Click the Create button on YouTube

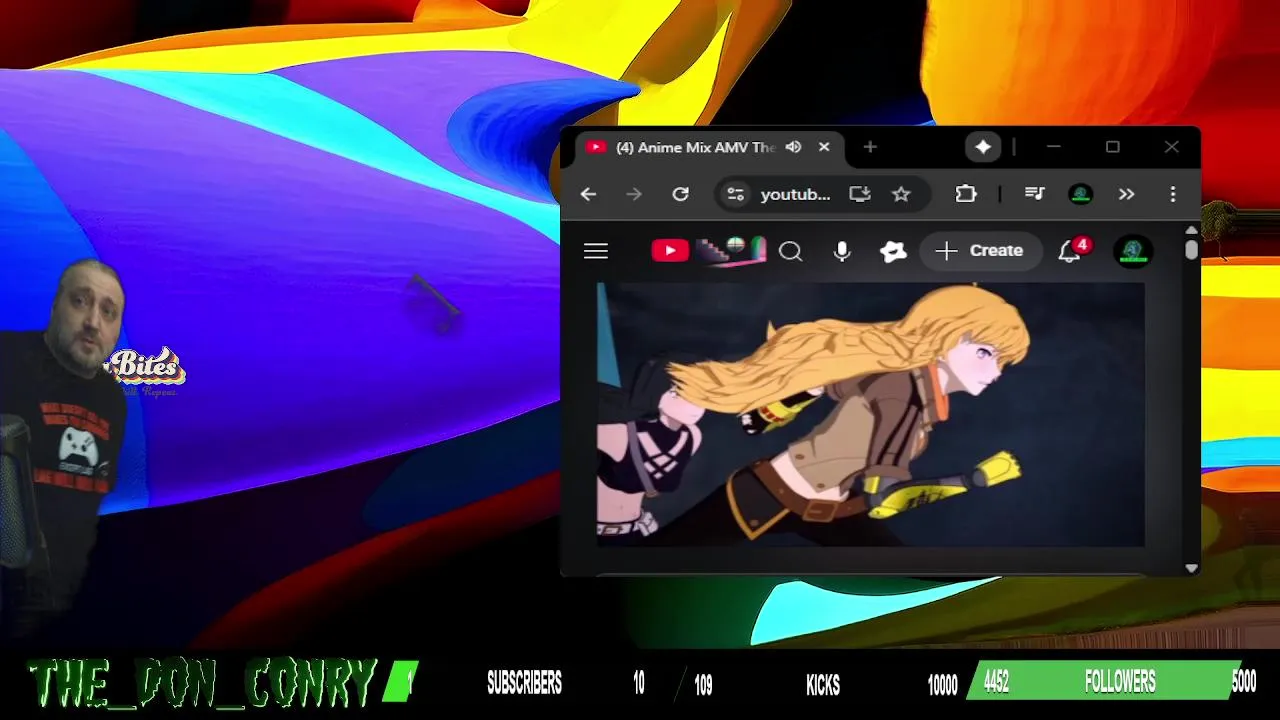pyautogui.click(x=979, y=251)
